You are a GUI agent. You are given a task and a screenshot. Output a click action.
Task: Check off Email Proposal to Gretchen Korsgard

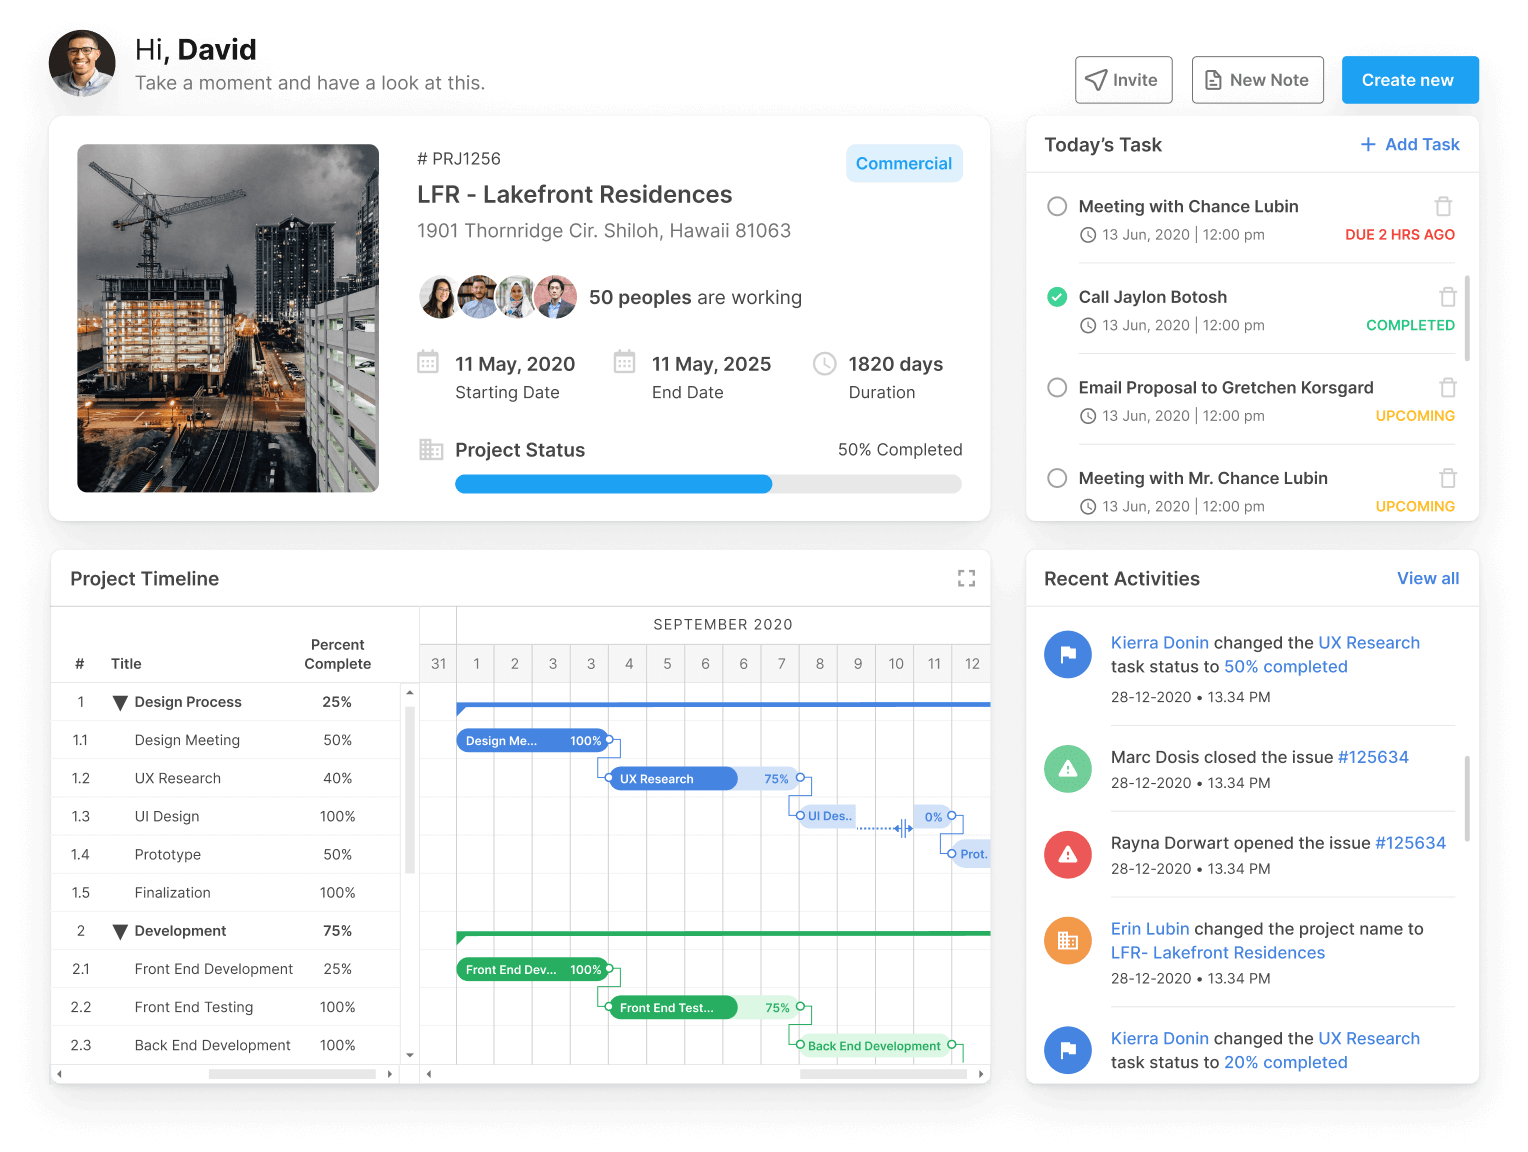click(1057, 388)
